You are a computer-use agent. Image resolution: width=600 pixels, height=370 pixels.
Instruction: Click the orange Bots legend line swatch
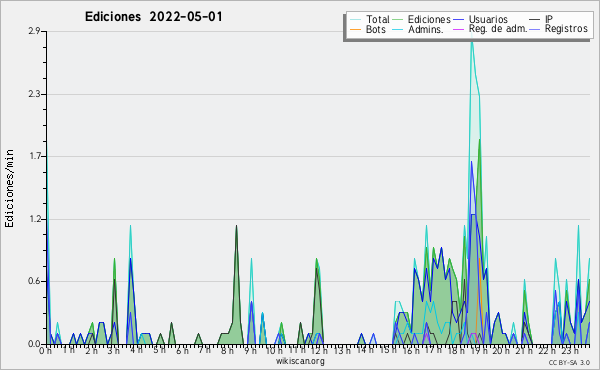tap(355, 29)
